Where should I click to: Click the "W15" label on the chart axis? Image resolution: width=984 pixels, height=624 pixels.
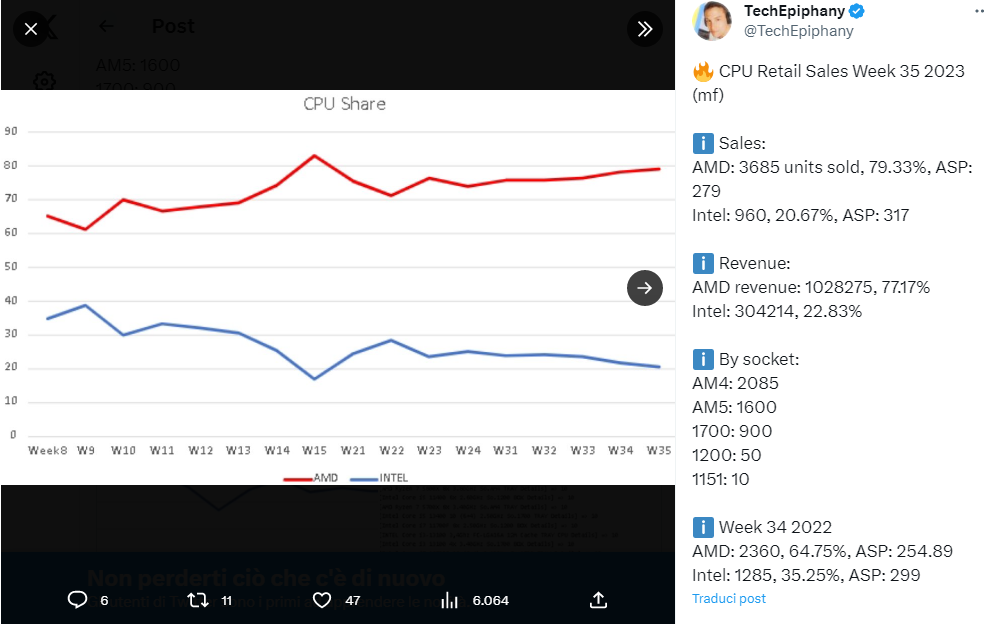314,450
